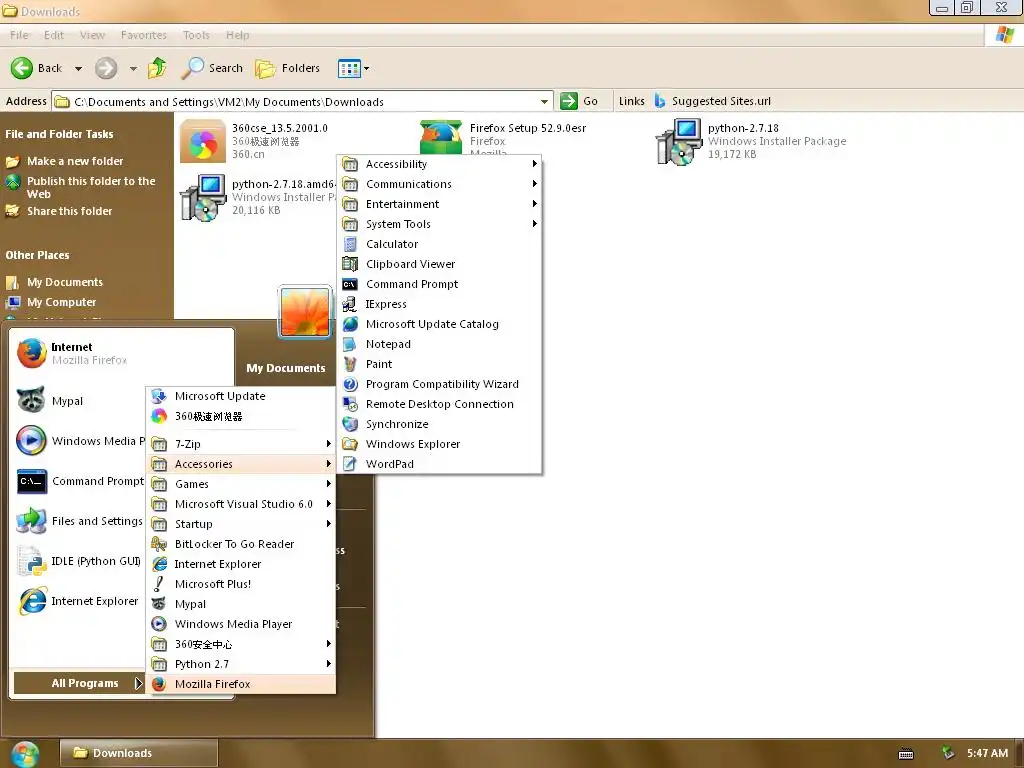Open the pinned Mypal raccoon entry in Start menu
The image size is (1024, 768).
click(78, 400)
